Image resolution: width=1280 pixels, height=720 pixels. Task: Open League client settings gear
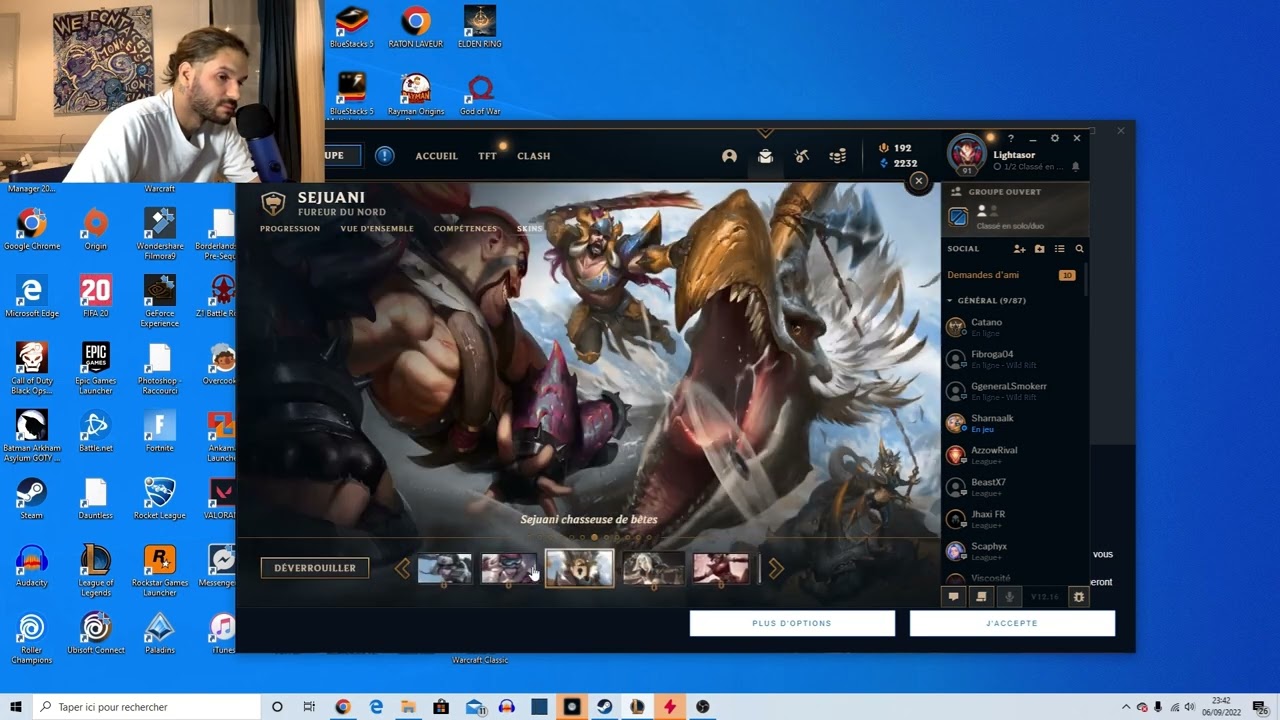click(x=1054, y=138)
